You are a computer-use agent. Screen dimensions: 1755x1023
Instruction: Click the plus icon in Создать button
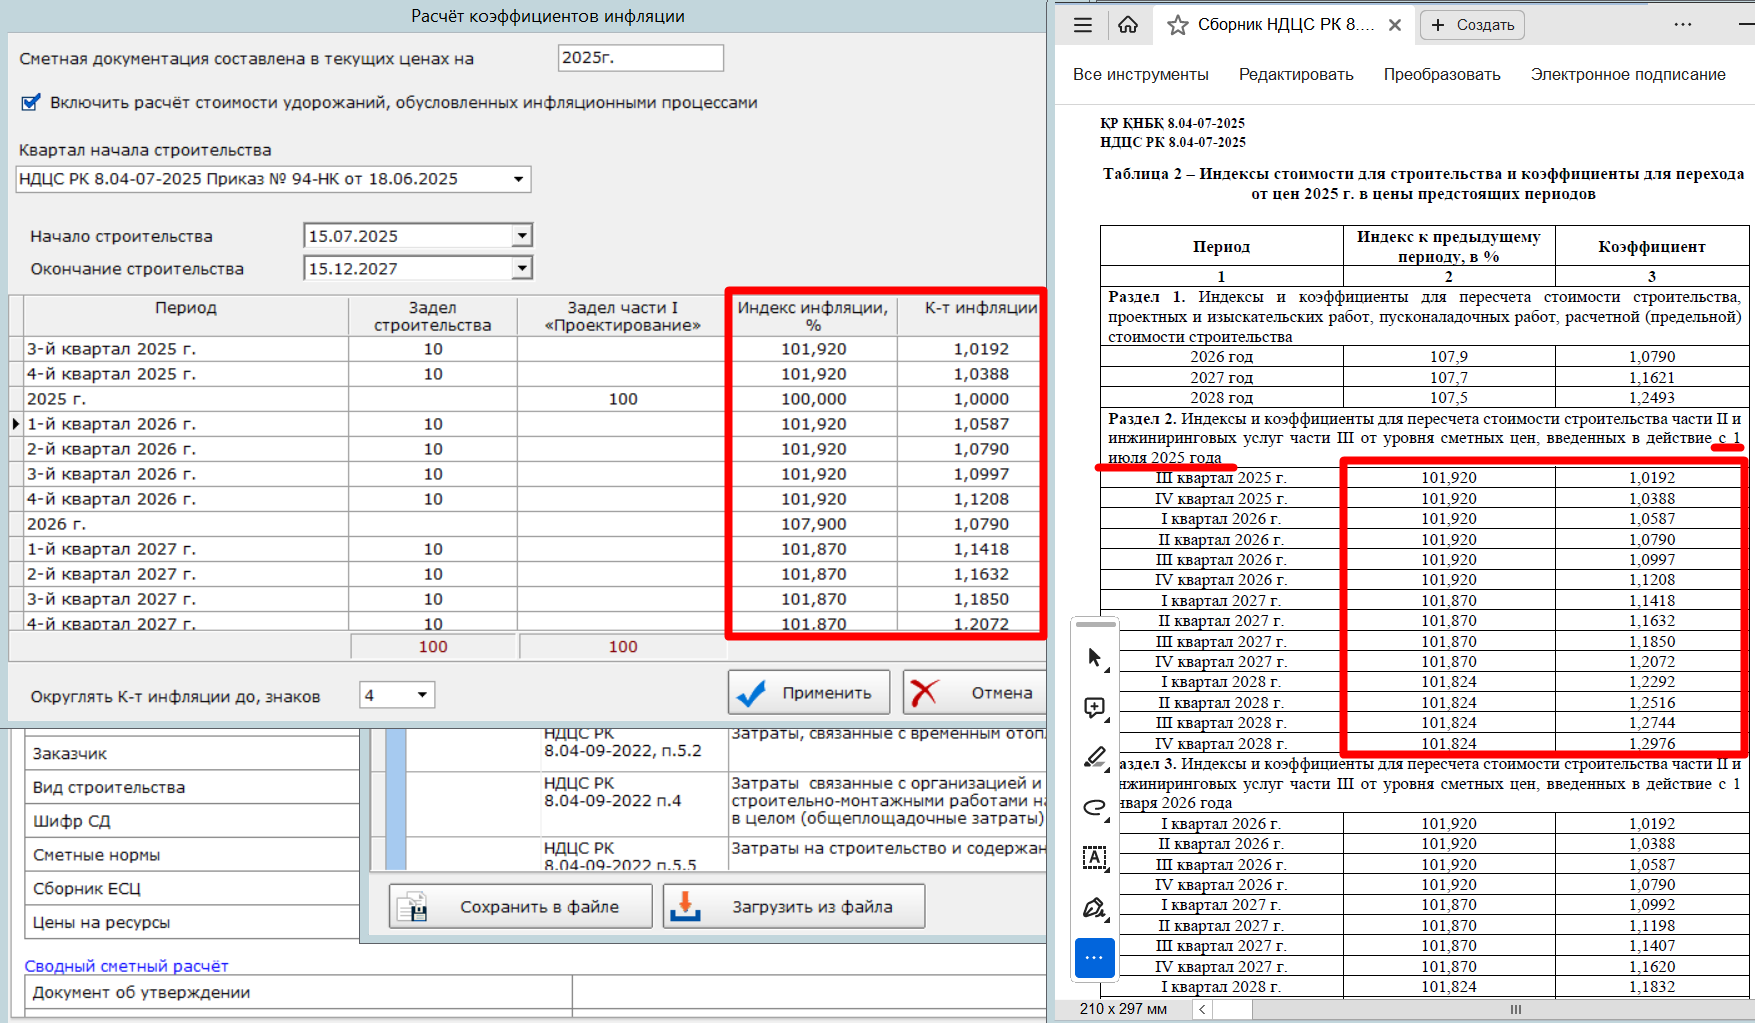[x=1438, y=25]
